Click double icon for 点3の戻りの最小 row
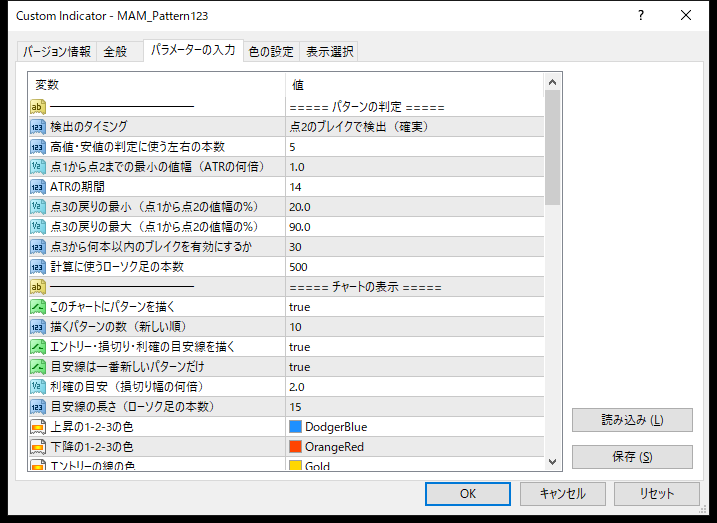The image size is (717, 523). click(38, 207)
